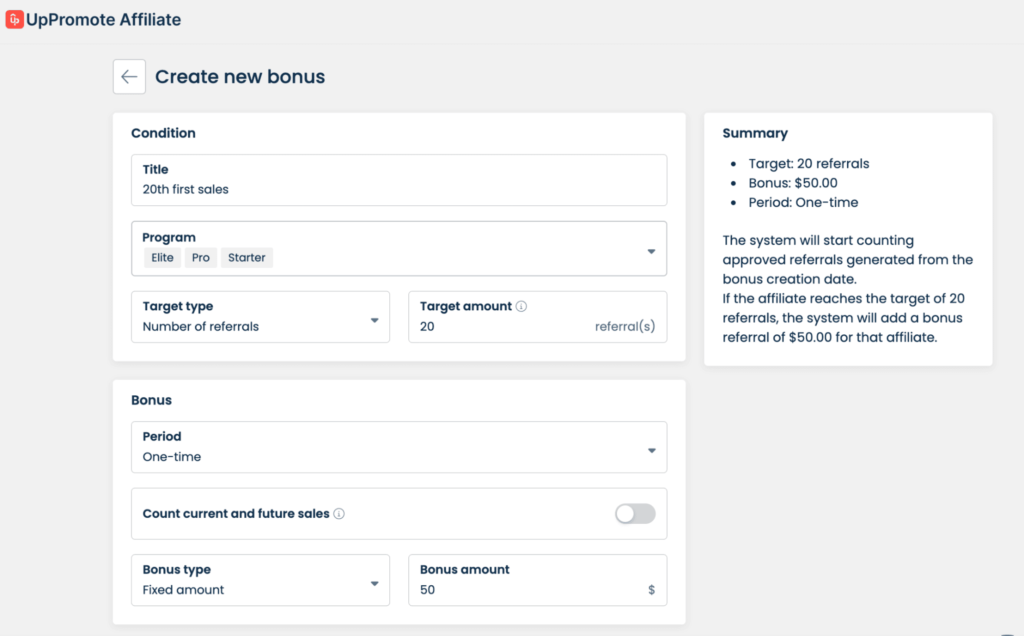Image resolution: width=1024 pixels, height=636 pixels.
Task: Click the Create new bonus heading
Action: tap(240, 77)
